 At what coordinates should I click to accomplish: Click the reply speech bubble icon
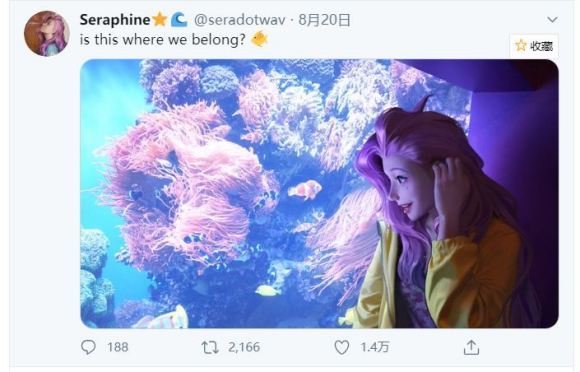[x=88, y=347]
